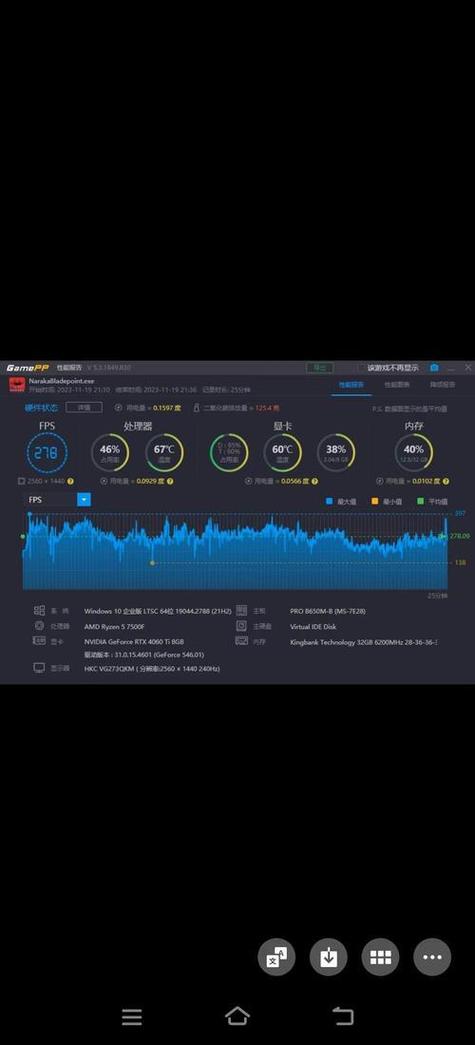Open the grid view round button

click(380, 957)
